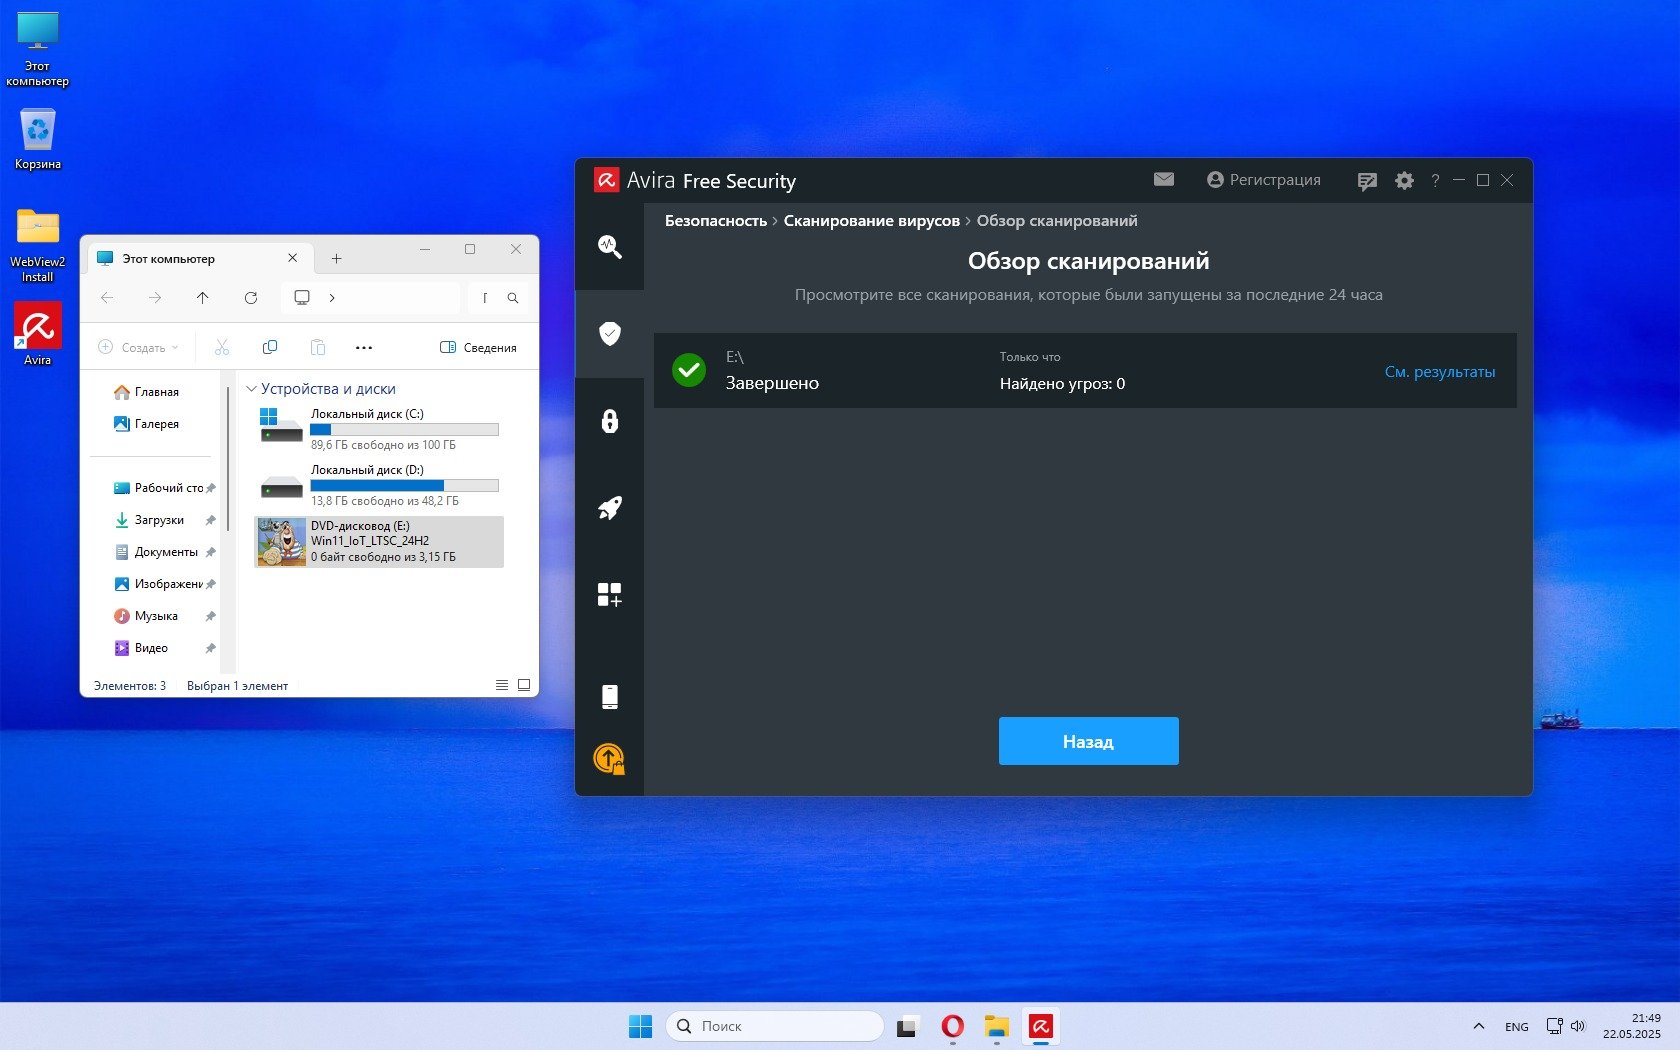Screen dimensions: 1680x1050
Task: Open the Performance rocket section
Action: tap(609, 508)
